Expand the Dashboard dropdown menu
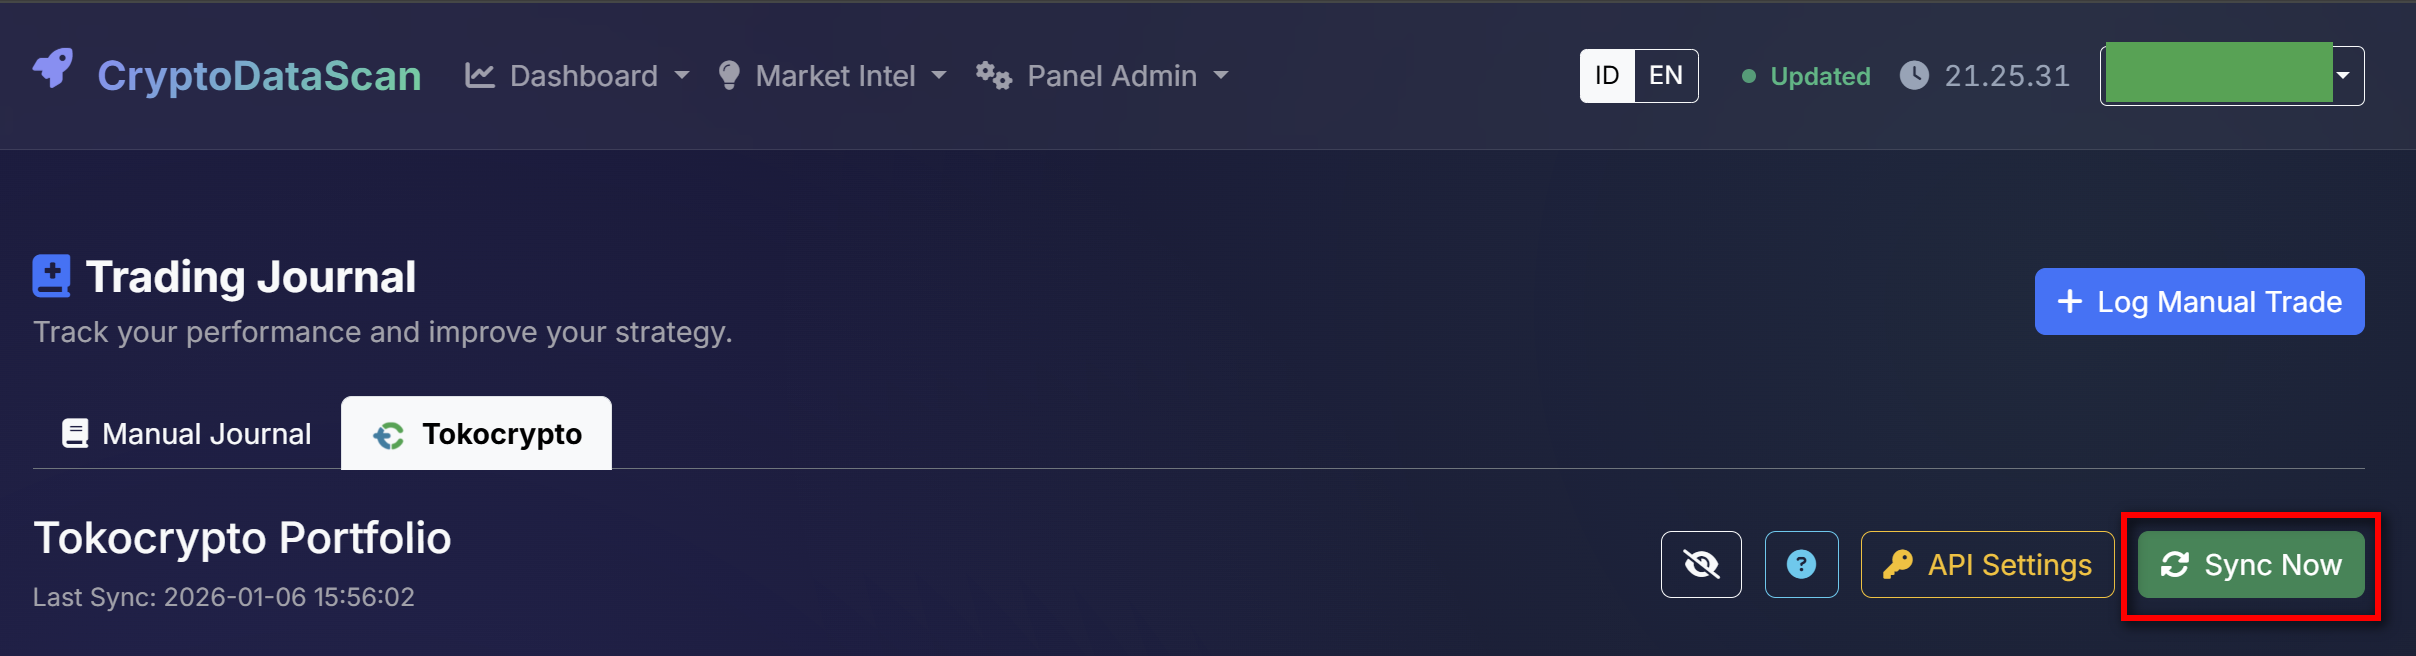Screen dimensions: 2416x656 [684, 75]
